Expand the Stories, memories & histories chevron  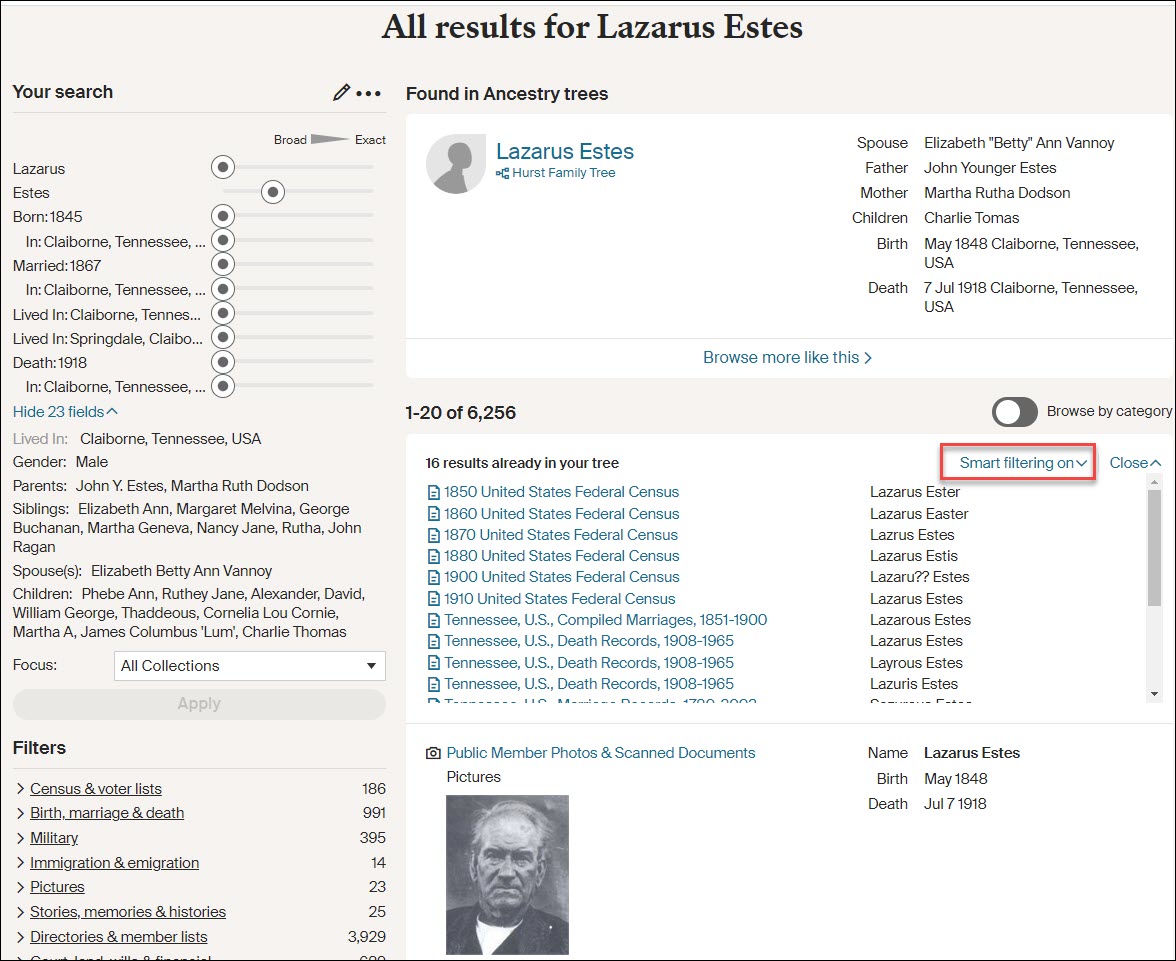(20, 911)
